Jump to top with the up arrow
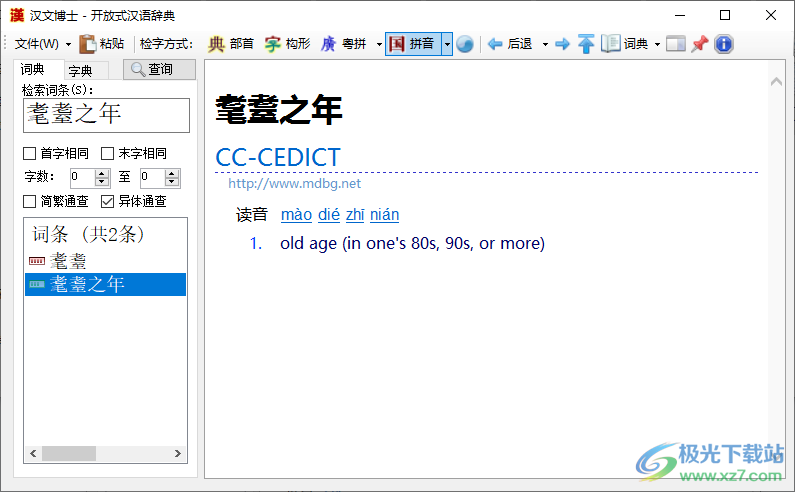795x492 pixels. point(586,44)
